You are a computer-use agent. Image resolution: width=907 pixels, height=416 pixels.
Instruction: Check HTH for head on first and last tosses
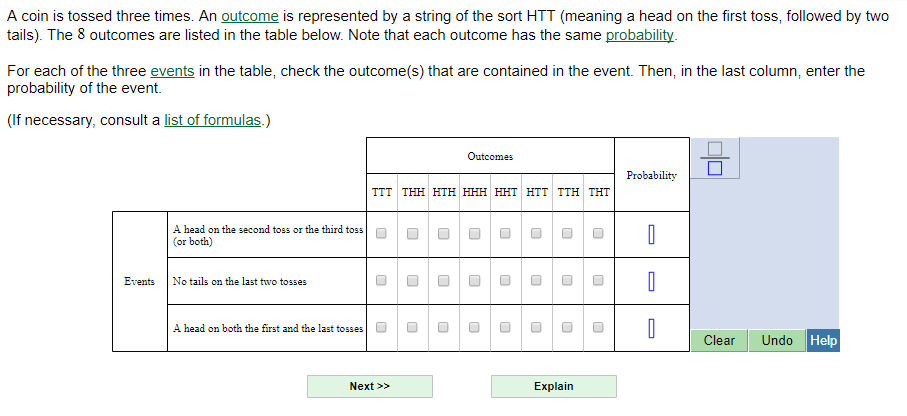pos(443,327)
